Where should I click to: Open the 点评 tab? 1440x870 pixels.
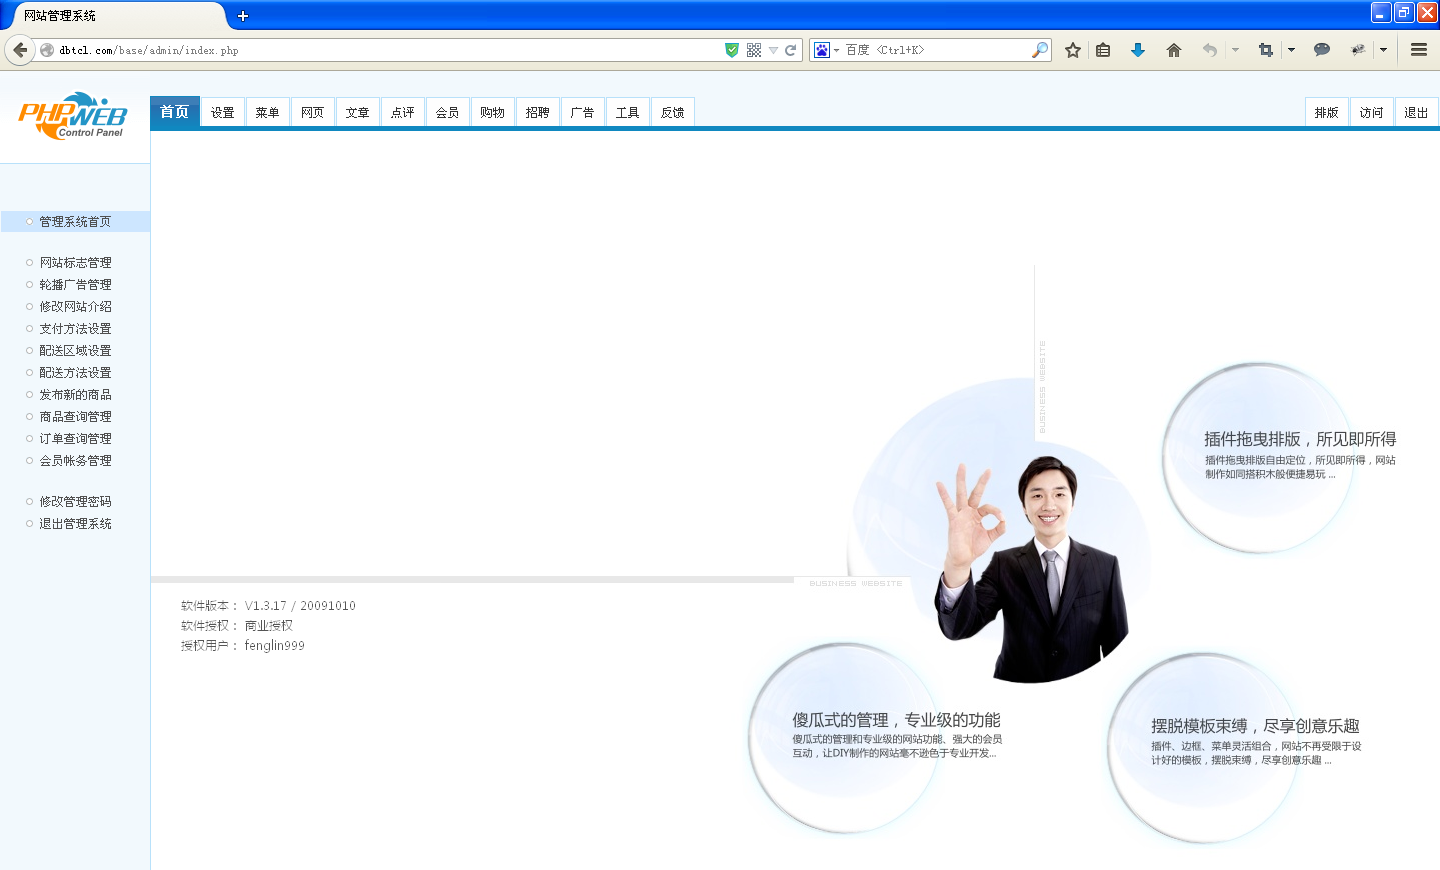pos(403,112)
